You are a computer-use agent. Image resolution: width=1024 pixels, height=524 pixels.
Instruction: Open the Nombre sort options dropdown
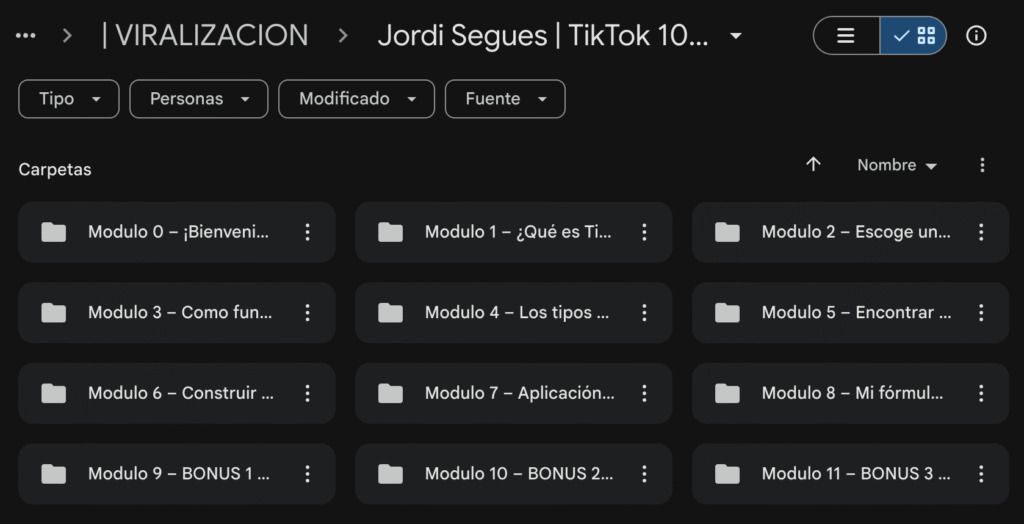click(897, 166)
